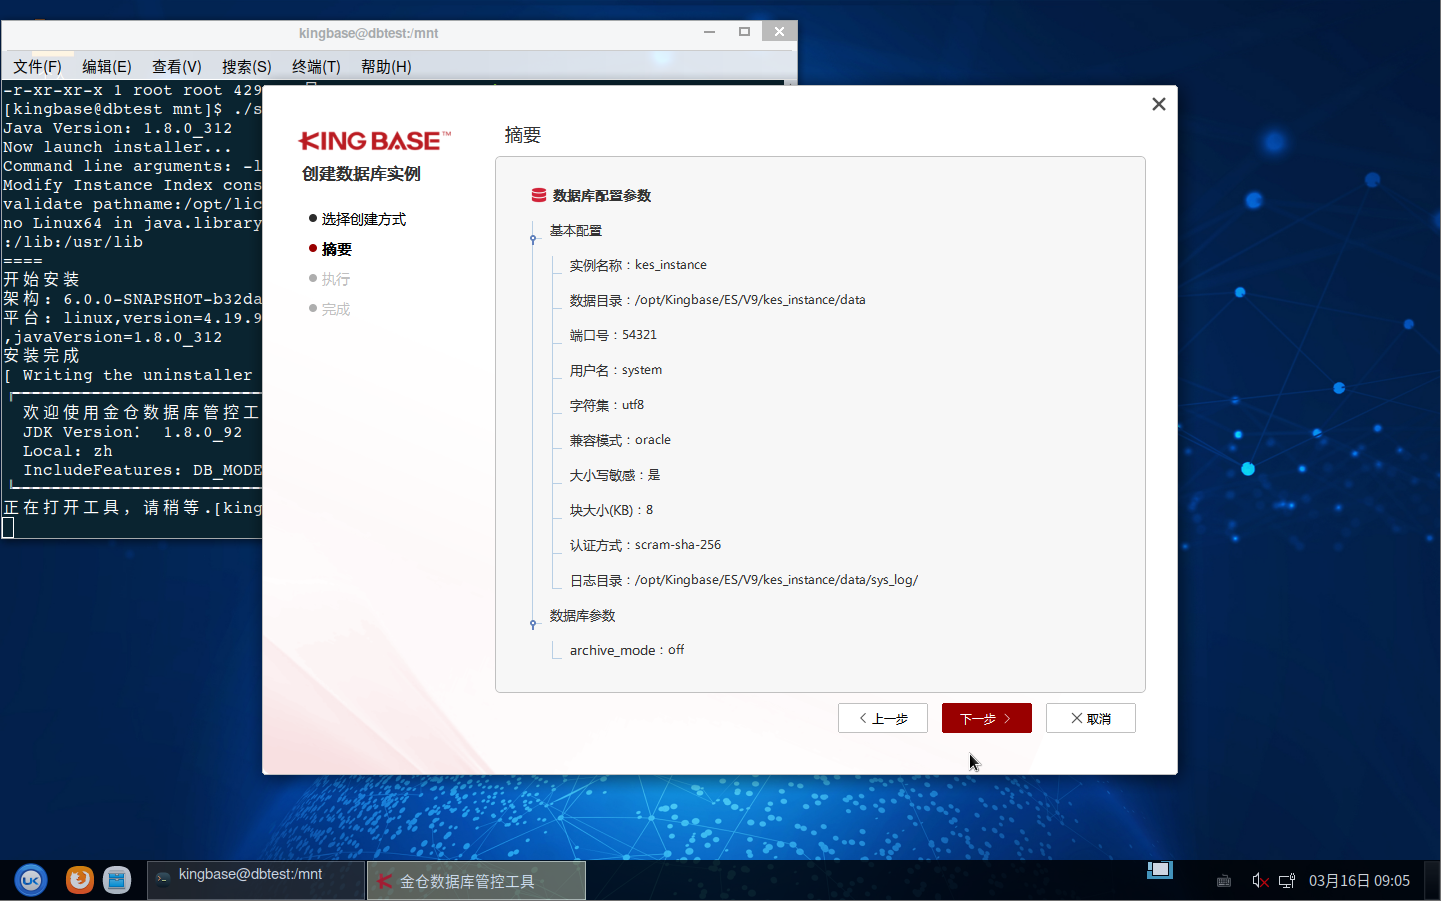The height and width of the screenshot is (901, 1441).
Task: Open the 文件(F) menu in terminal
Action: [x=37, y=66]
